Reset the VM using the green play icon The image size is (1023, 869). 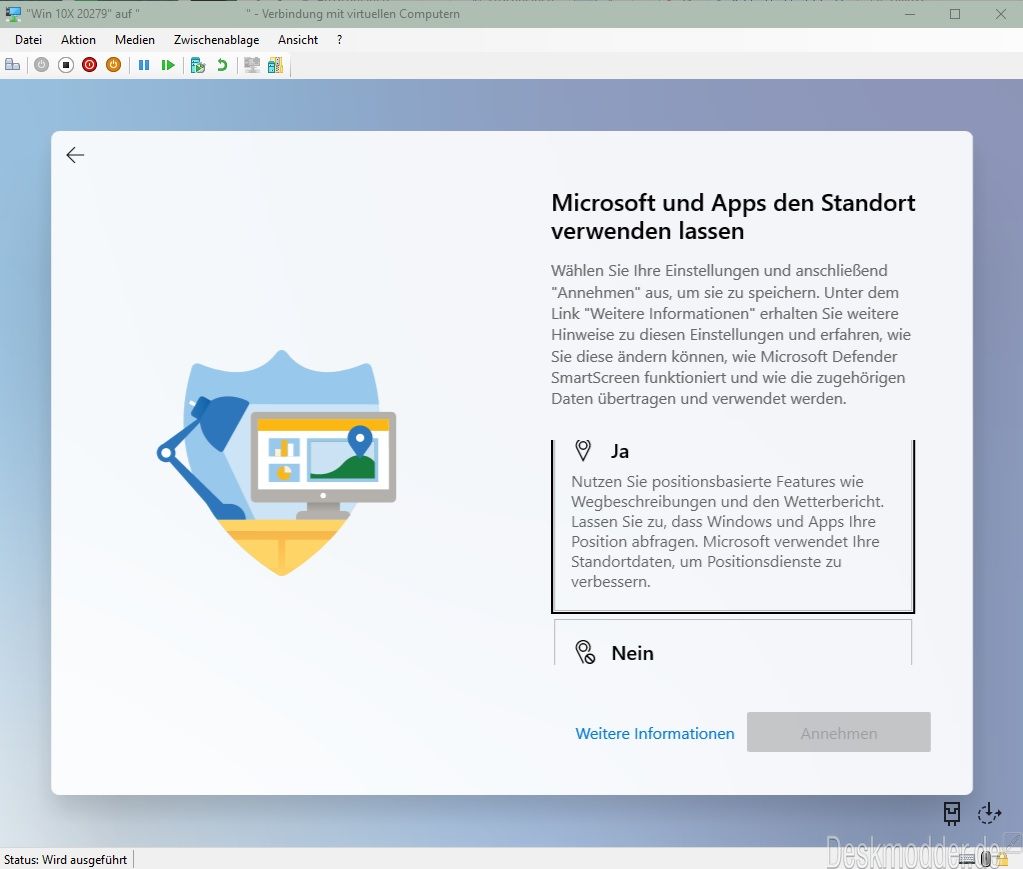(x=168, y=65)
